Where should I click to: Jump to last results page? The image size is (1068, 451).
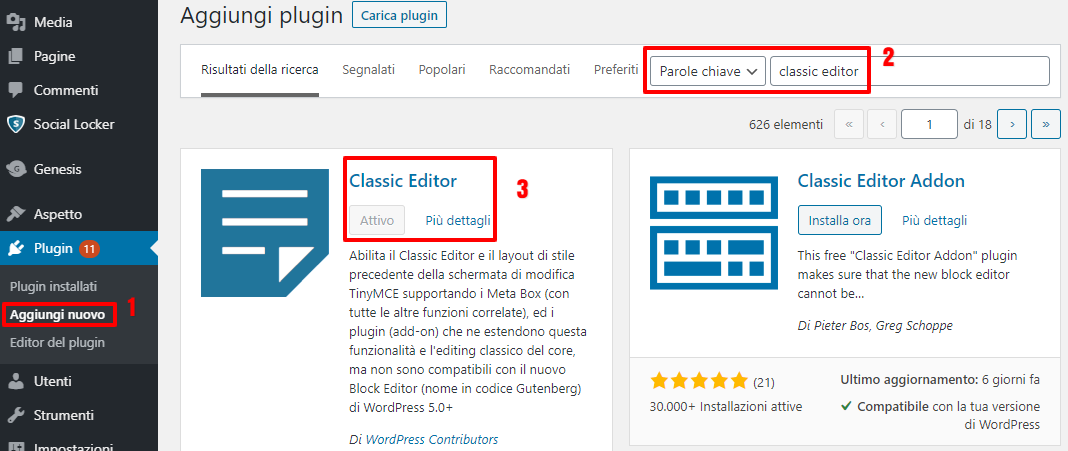point(1046,124)
